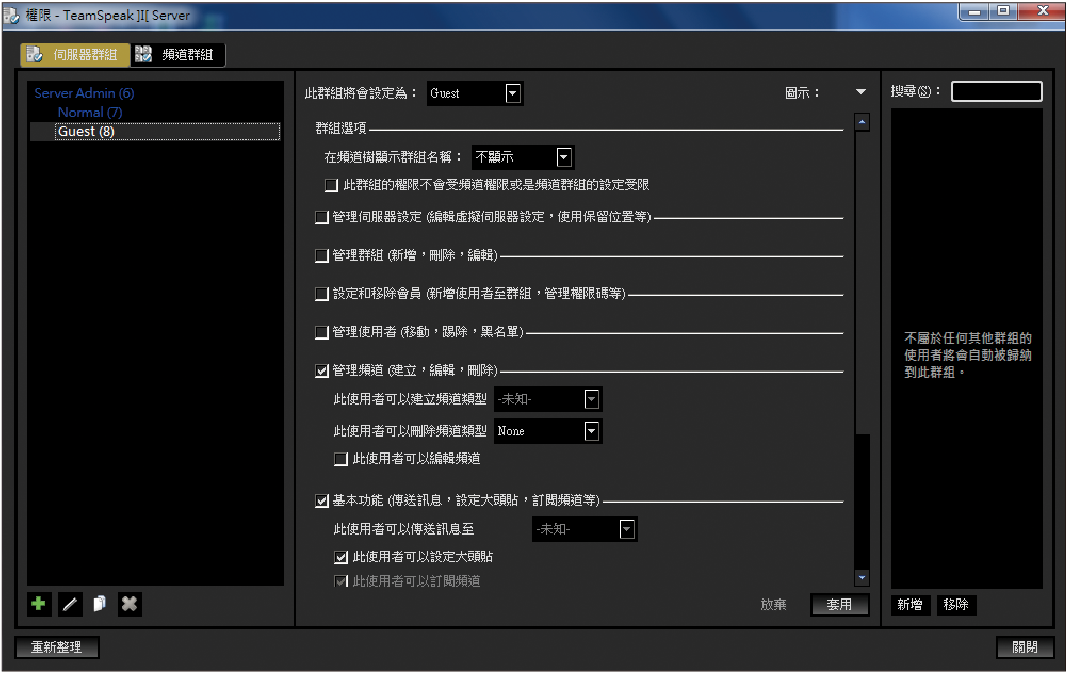Click the 重新整理 refresh button
The image size is (1069, 675).
(57, 647)
